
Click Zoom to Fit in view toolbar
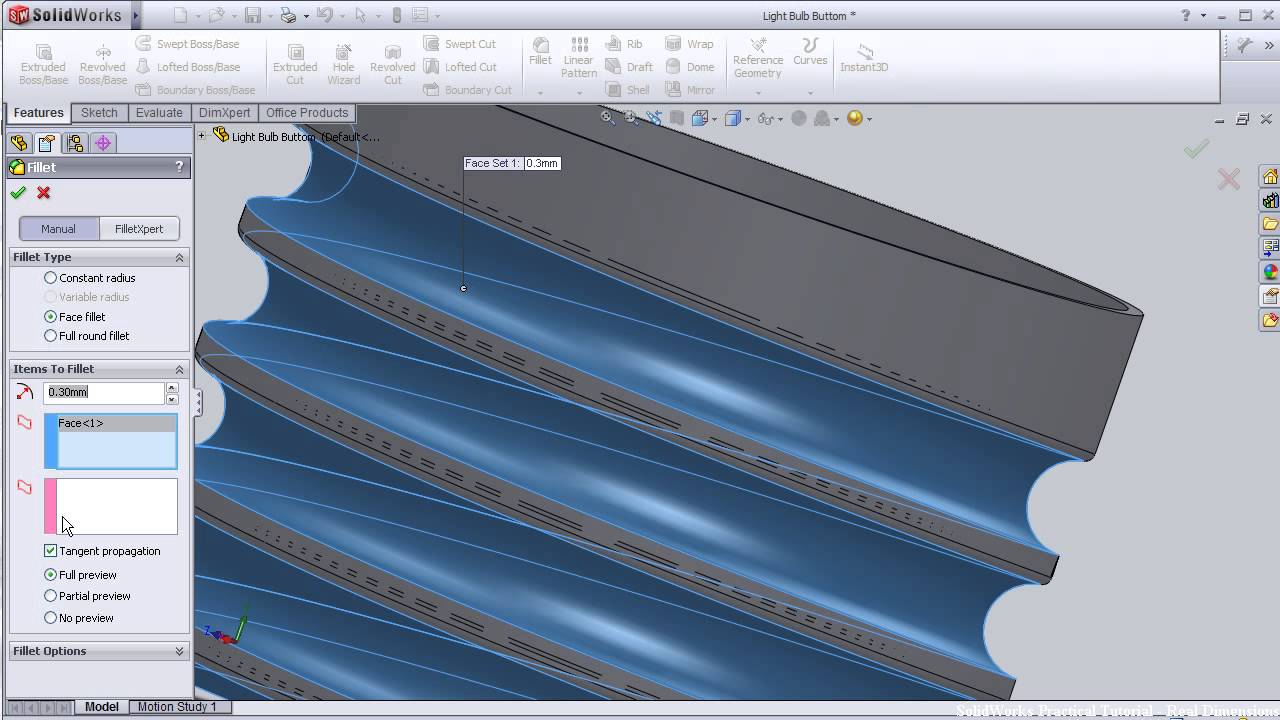[607, 118]
